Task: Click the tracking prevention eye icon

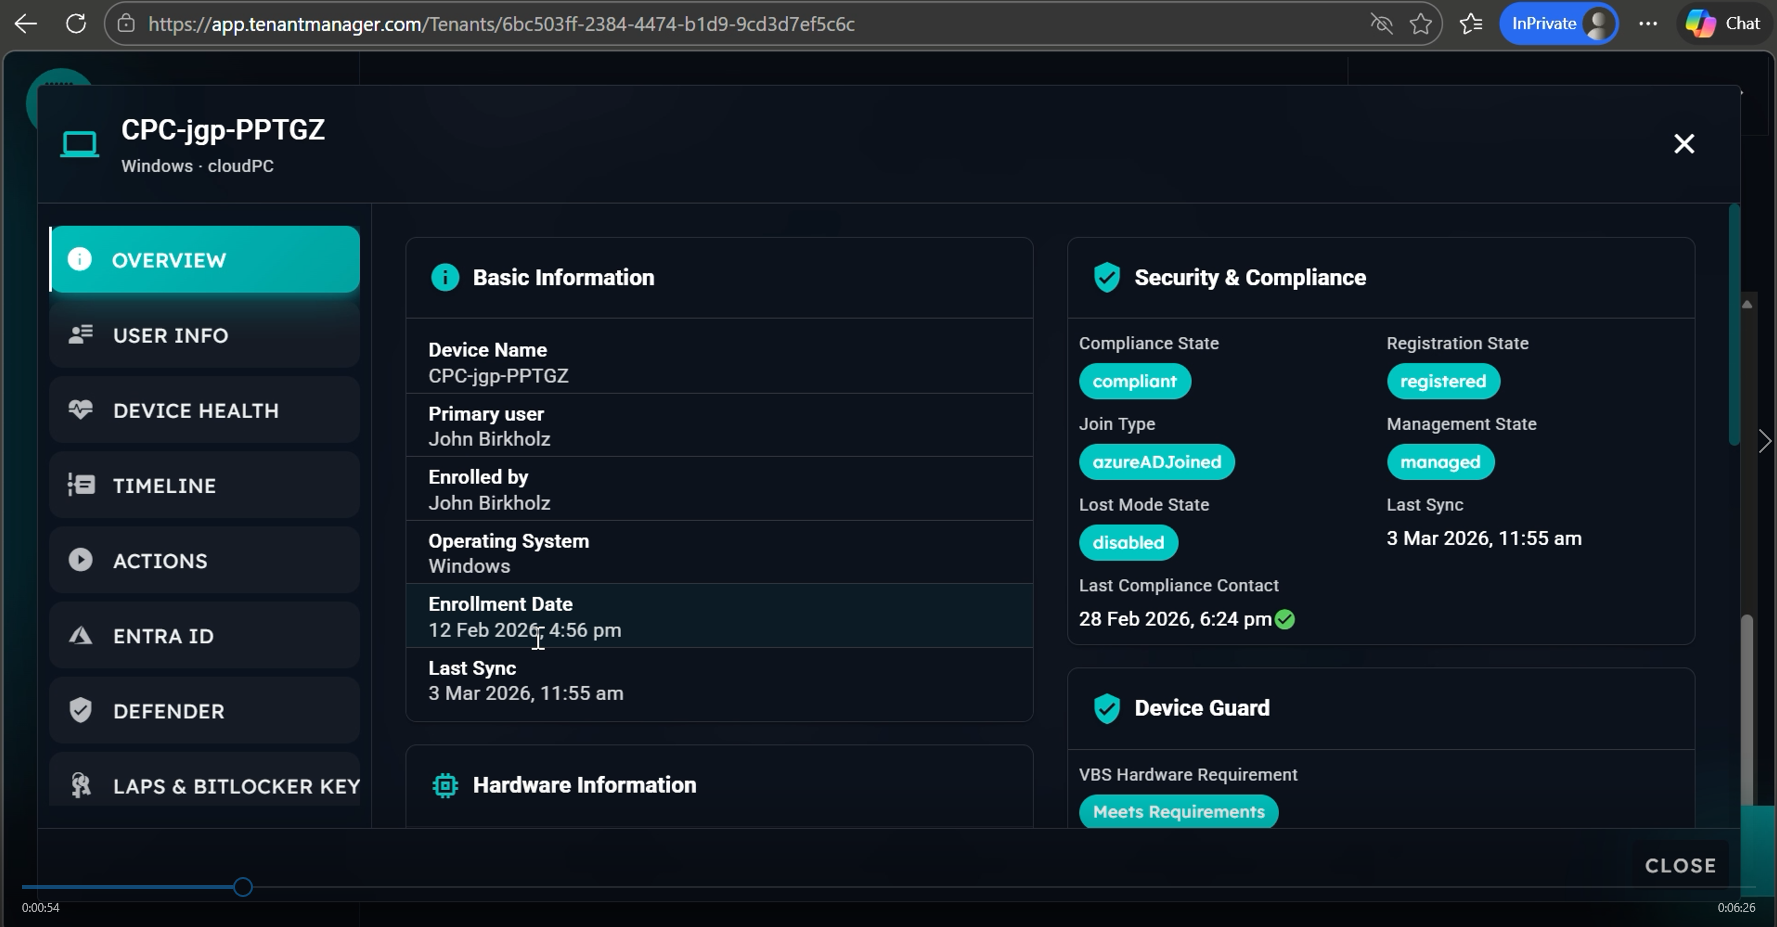Action: (x=1381, y=24)
